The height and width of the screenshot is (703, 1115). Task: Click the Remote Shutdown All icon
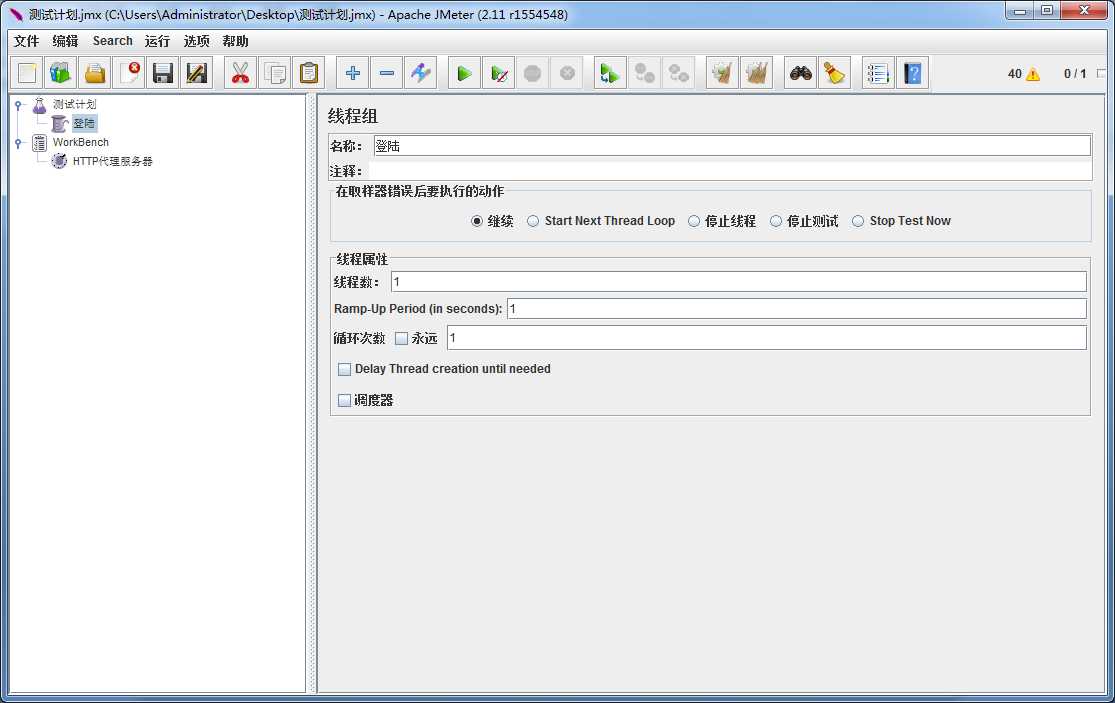tap(678, 73)
